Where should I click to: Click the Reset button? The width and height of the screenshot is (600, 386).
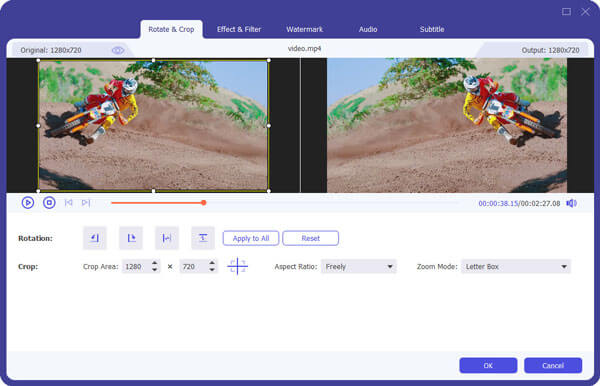310,238
